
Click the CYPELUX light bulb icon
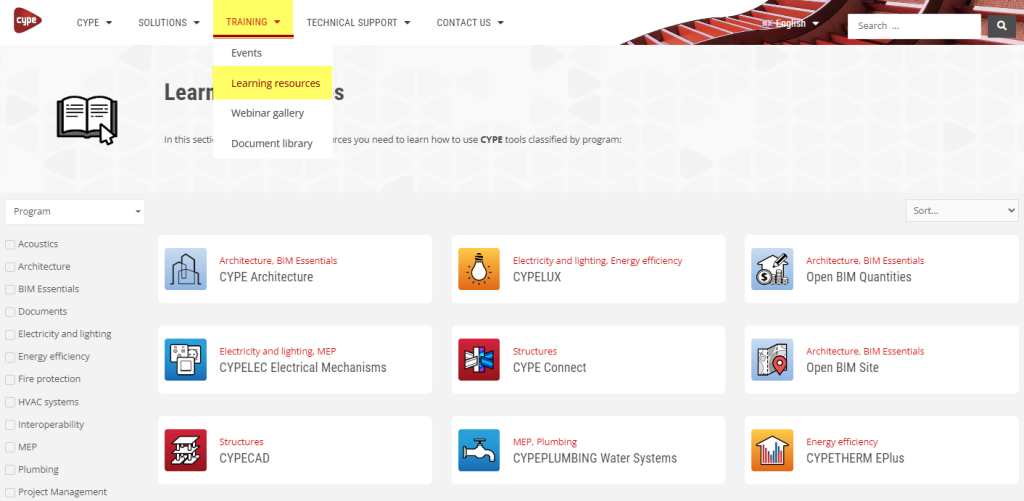pos(479,269)
